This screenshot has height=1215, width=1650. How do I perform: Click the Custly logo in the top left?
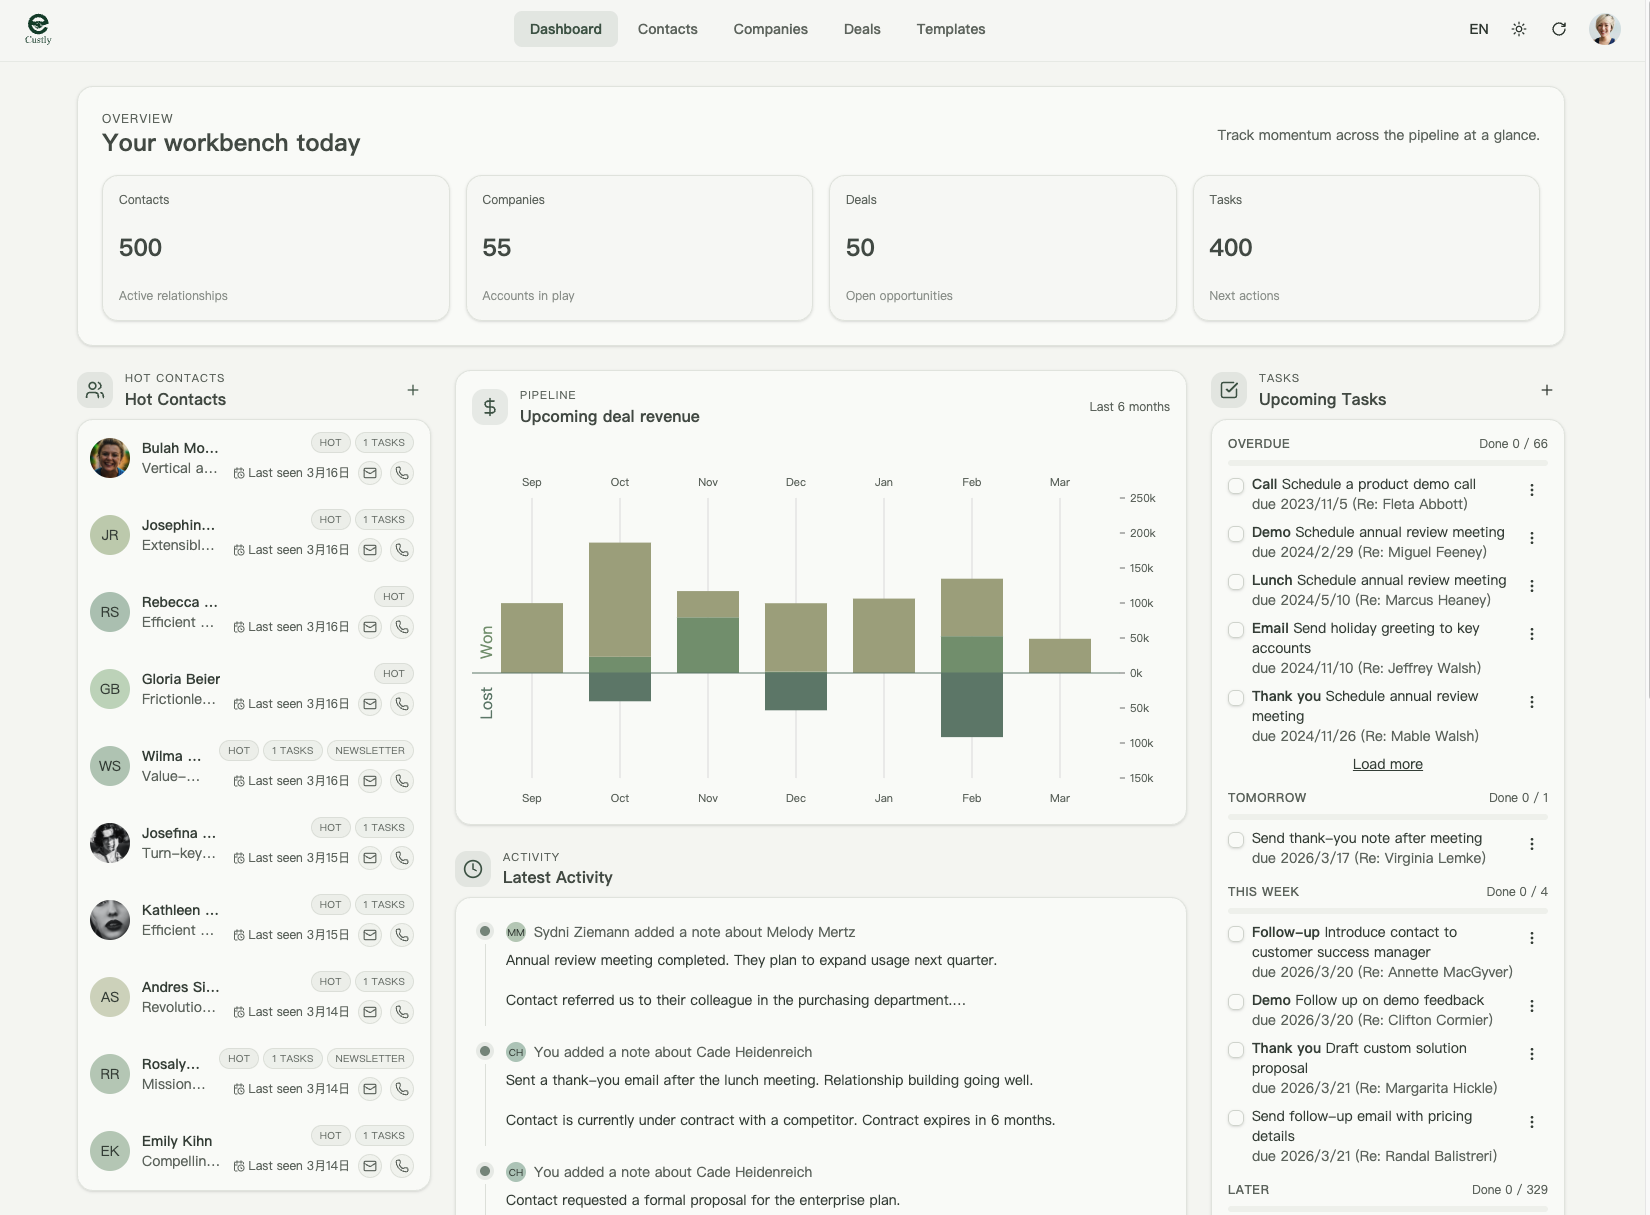[x=37, y=29]
